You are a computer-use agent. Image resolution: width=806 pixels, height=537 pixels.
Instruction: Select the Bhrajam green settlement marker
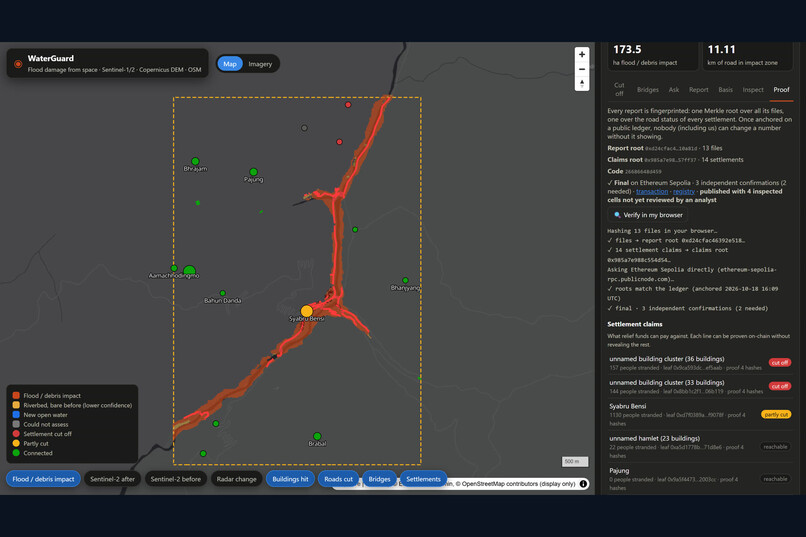point(195,161)
